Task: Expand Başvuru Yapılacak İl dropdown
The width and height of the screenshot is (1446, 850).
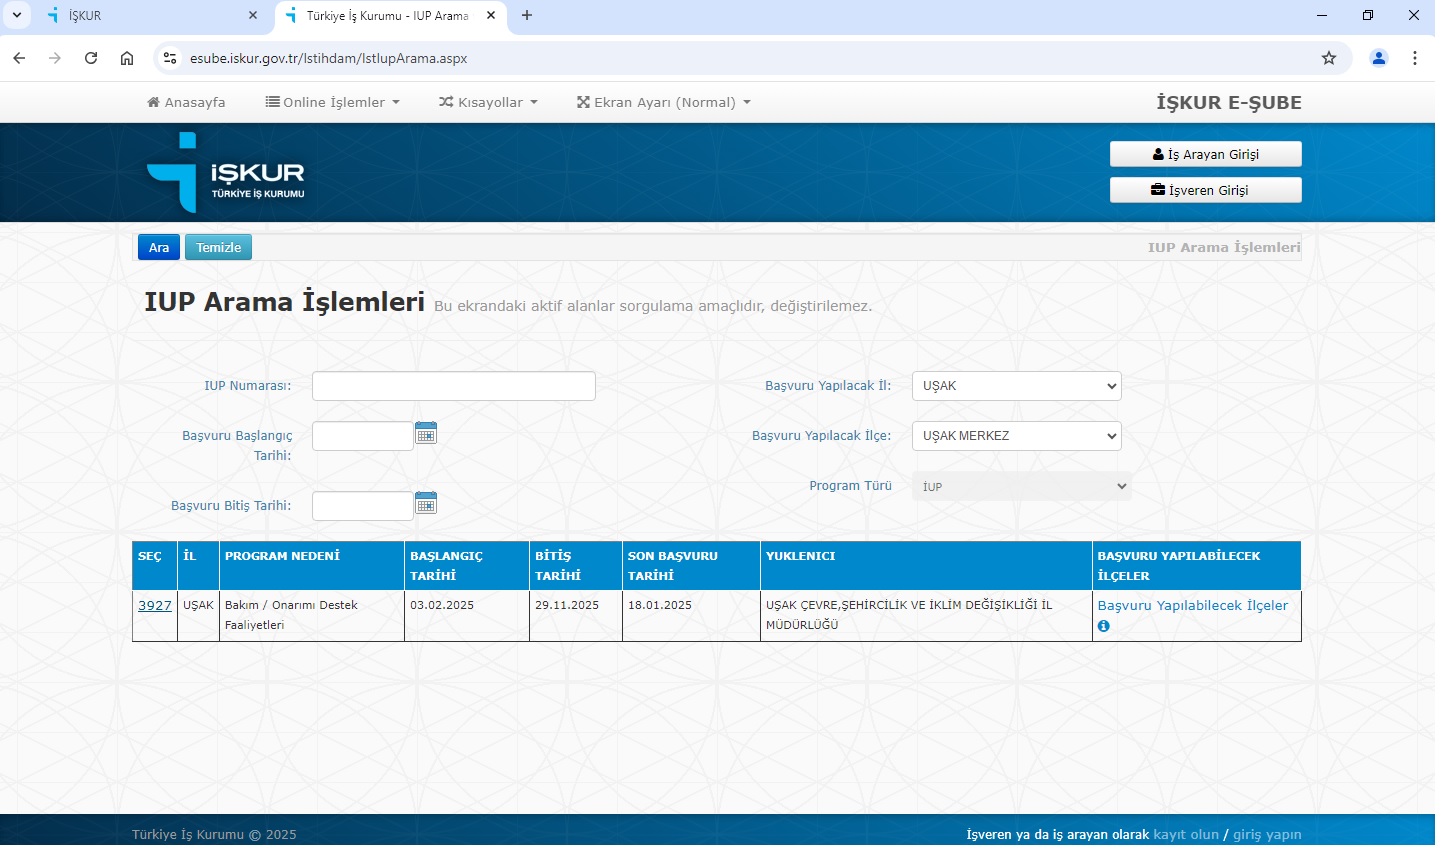Action: (x=1017, y=386)
